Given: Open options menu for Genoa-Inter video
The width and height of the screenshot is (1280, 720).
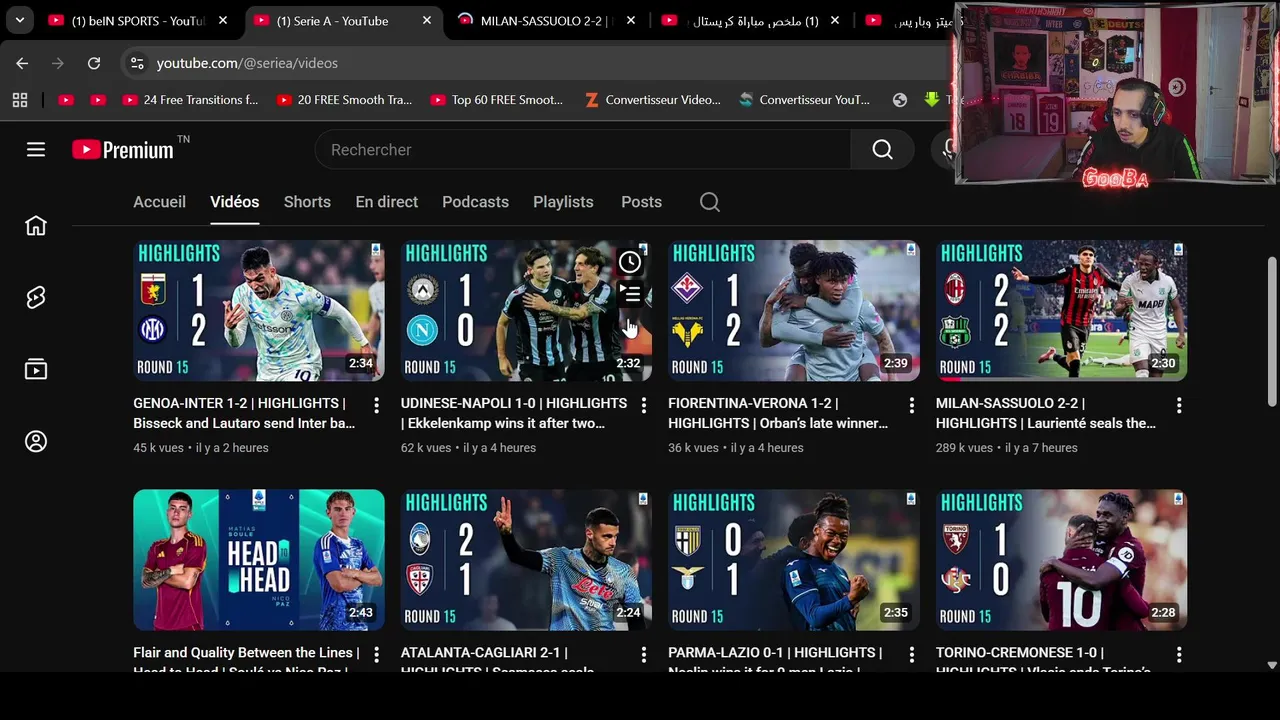Looking at the screenshot, I should (x=376, y=405).
